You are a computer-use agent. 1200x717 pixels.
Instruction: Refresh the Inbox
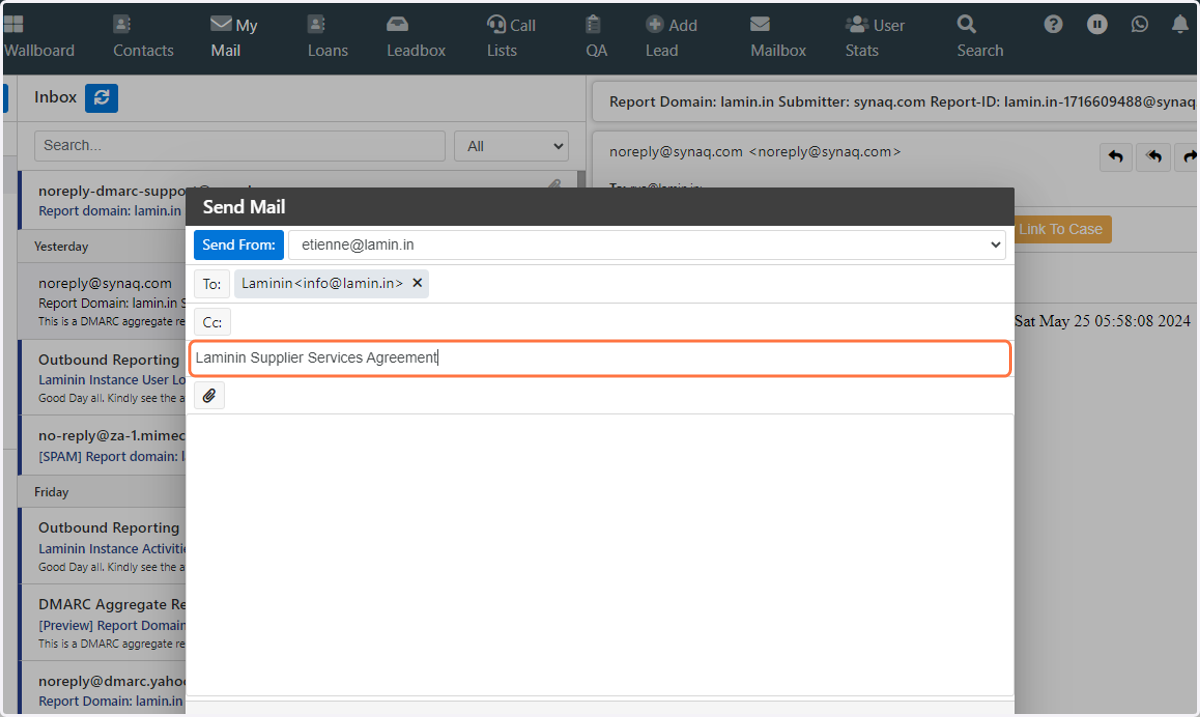tap(102, 97)
